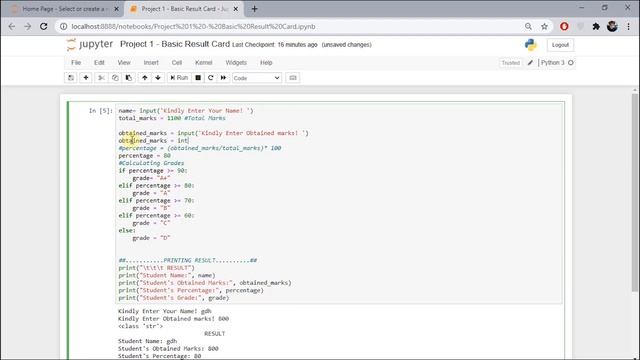The width and height of the screenshot is (640, 360).
Task: Click the Python 3 kernel indicator circle
Action: point(571,62)
